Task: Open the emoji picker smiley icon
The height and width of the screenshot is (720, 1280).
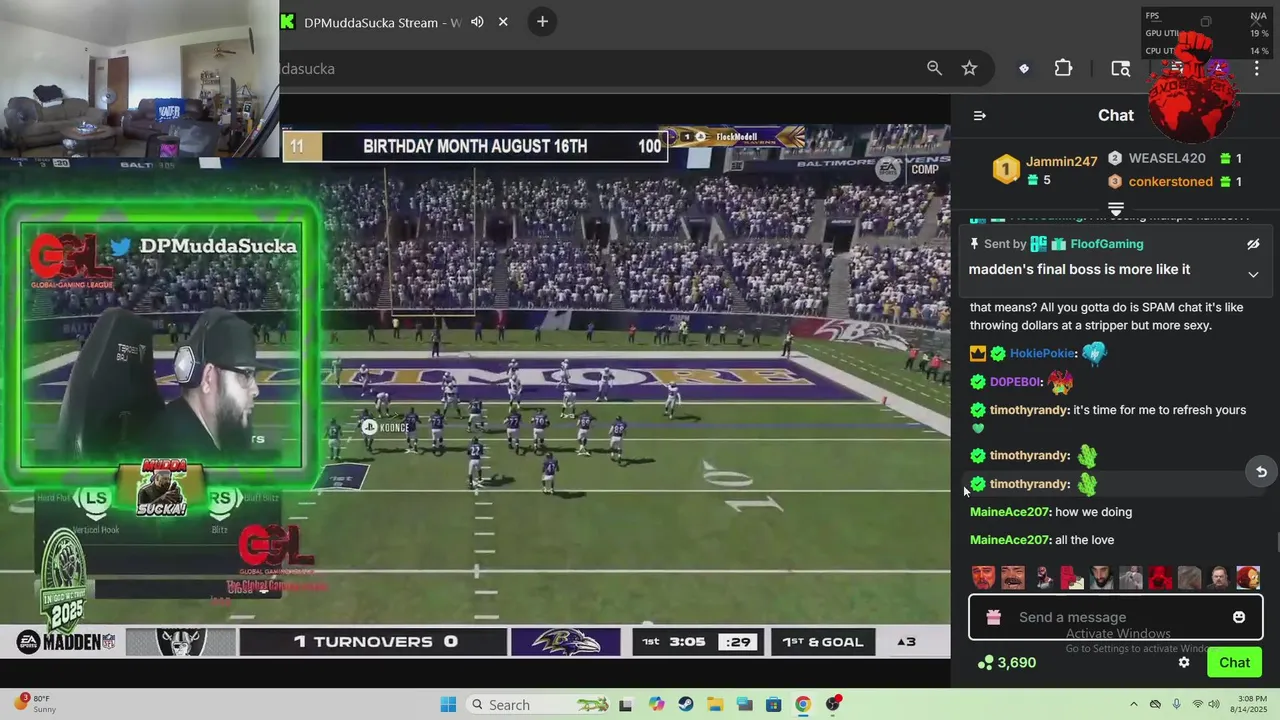Action: point(1239,617)
